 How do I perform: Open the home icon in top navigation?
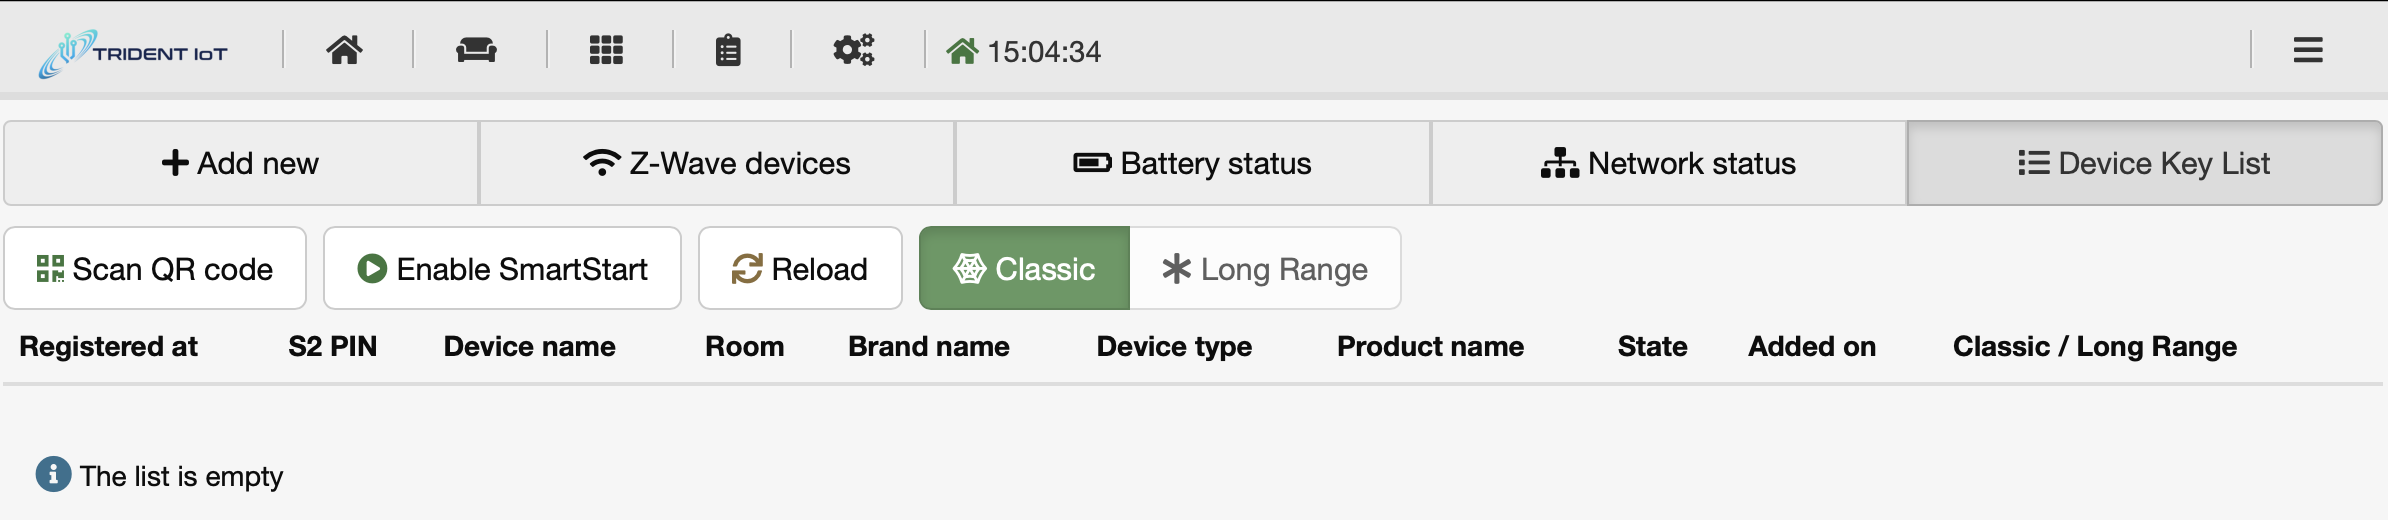[344, 50]
